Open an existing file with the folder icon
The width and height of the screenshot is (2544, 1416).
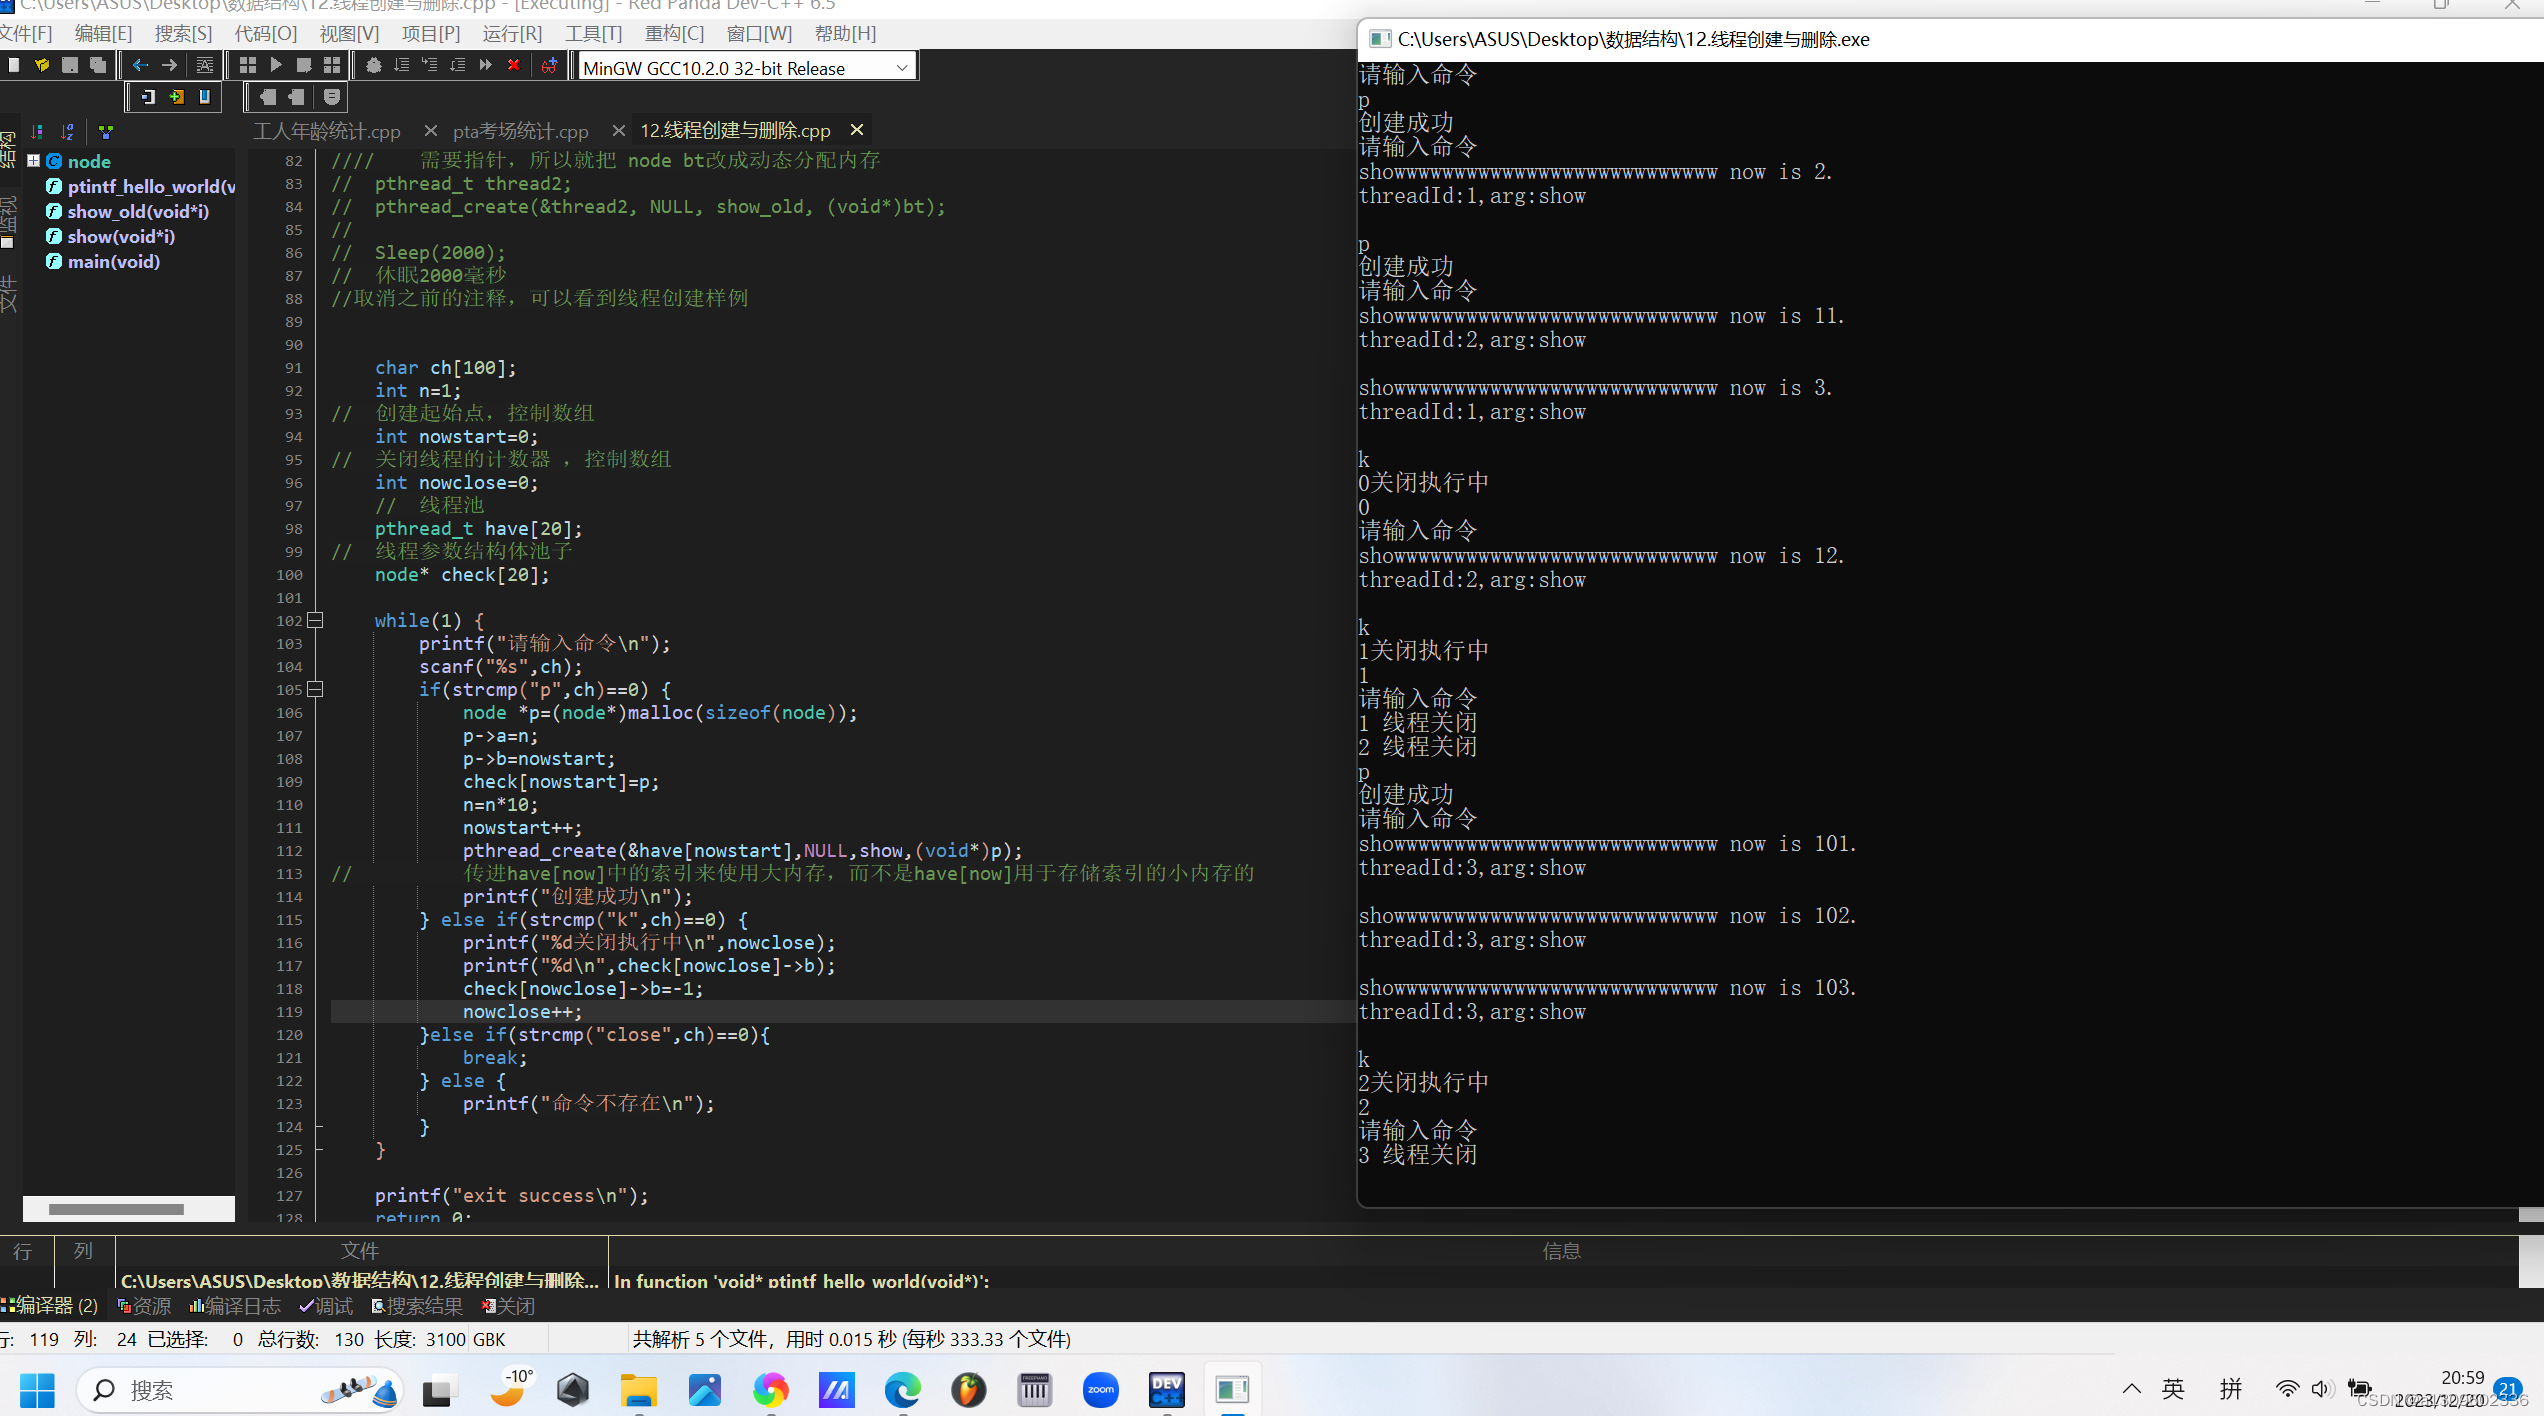pyautogui.click(x=42, y=66)
